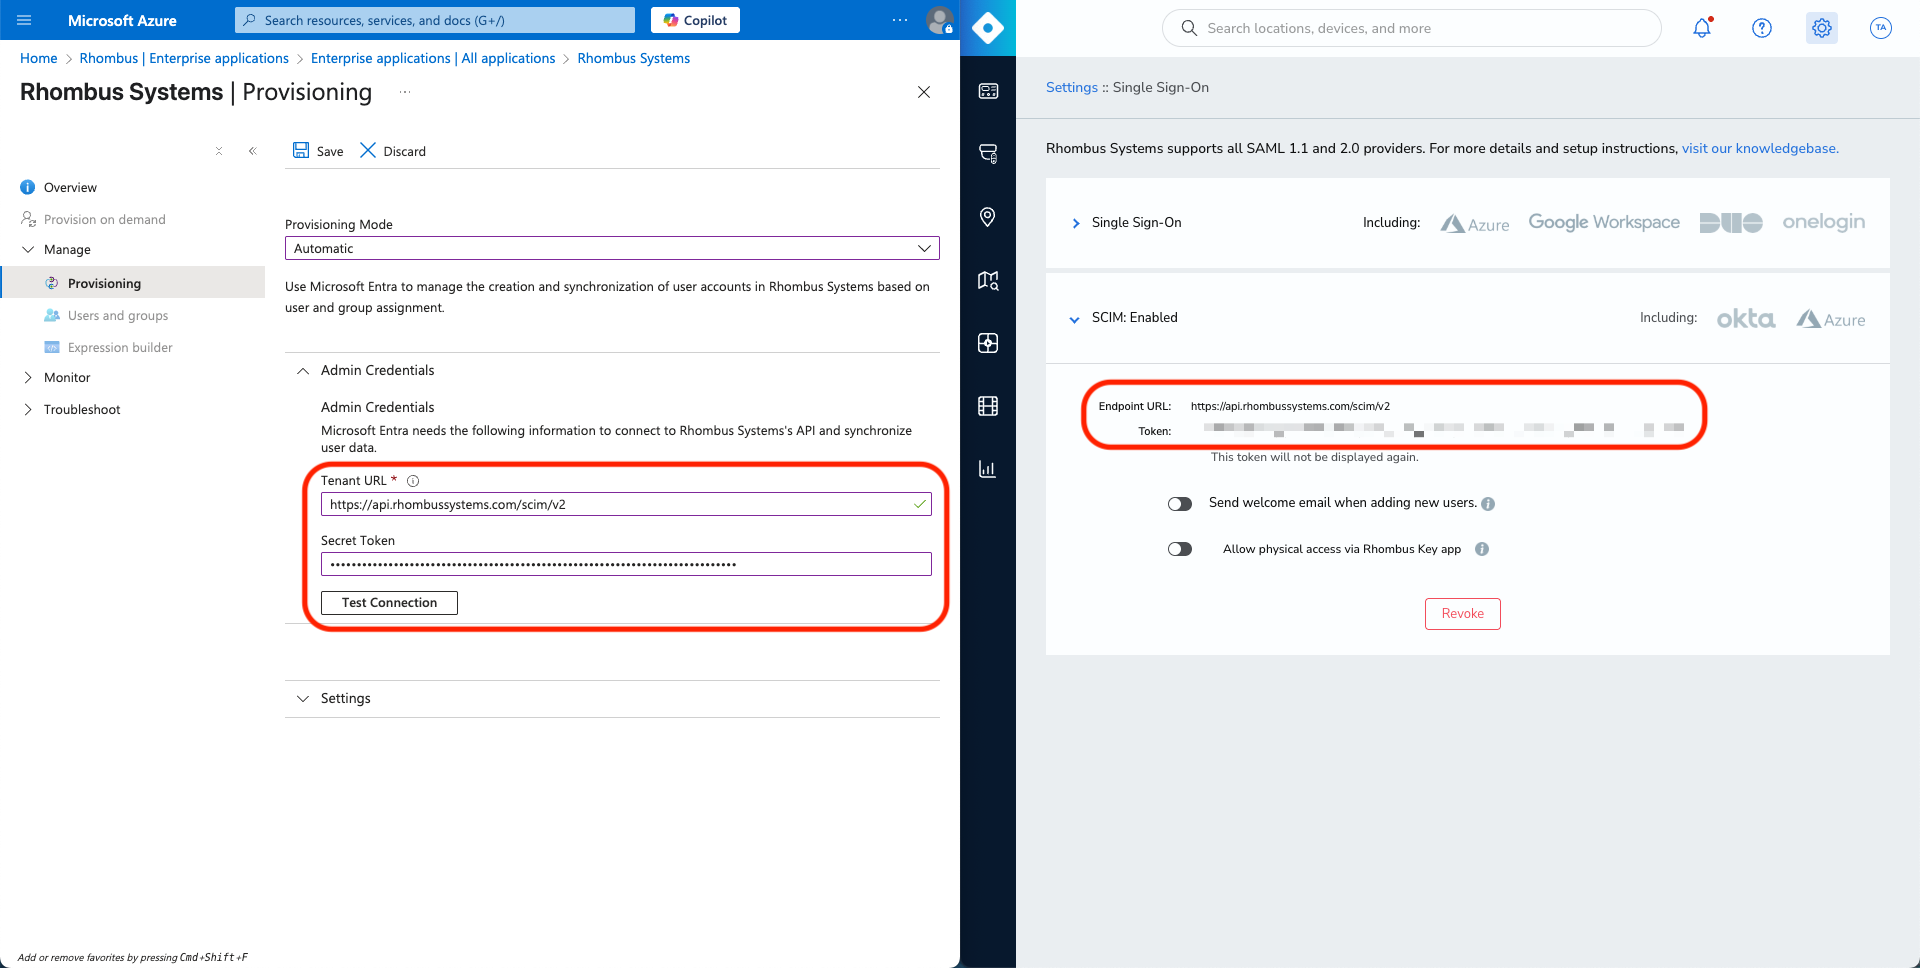Collapse the Manage menu group
The image size is (1920, 968).
[28, 250]
